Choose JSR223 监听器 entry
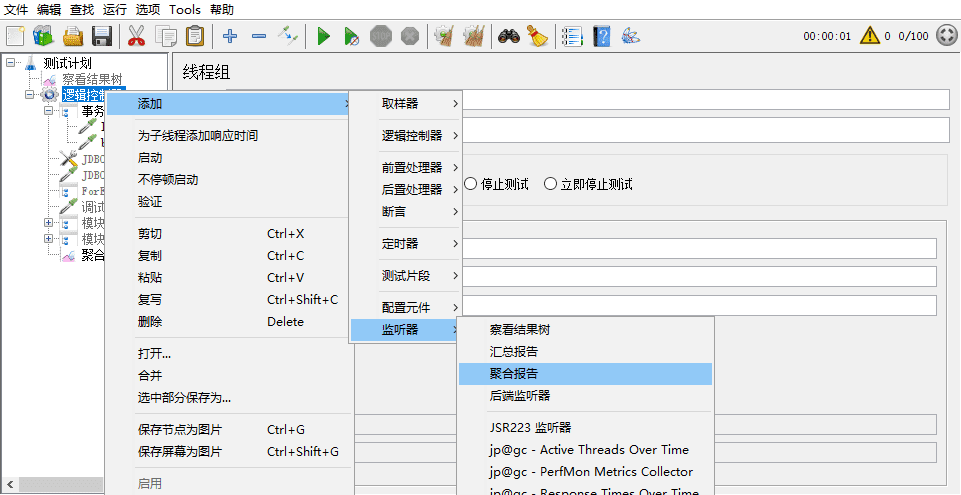Image resolution: width=961 pixels, height=495 pixels. 585,428
